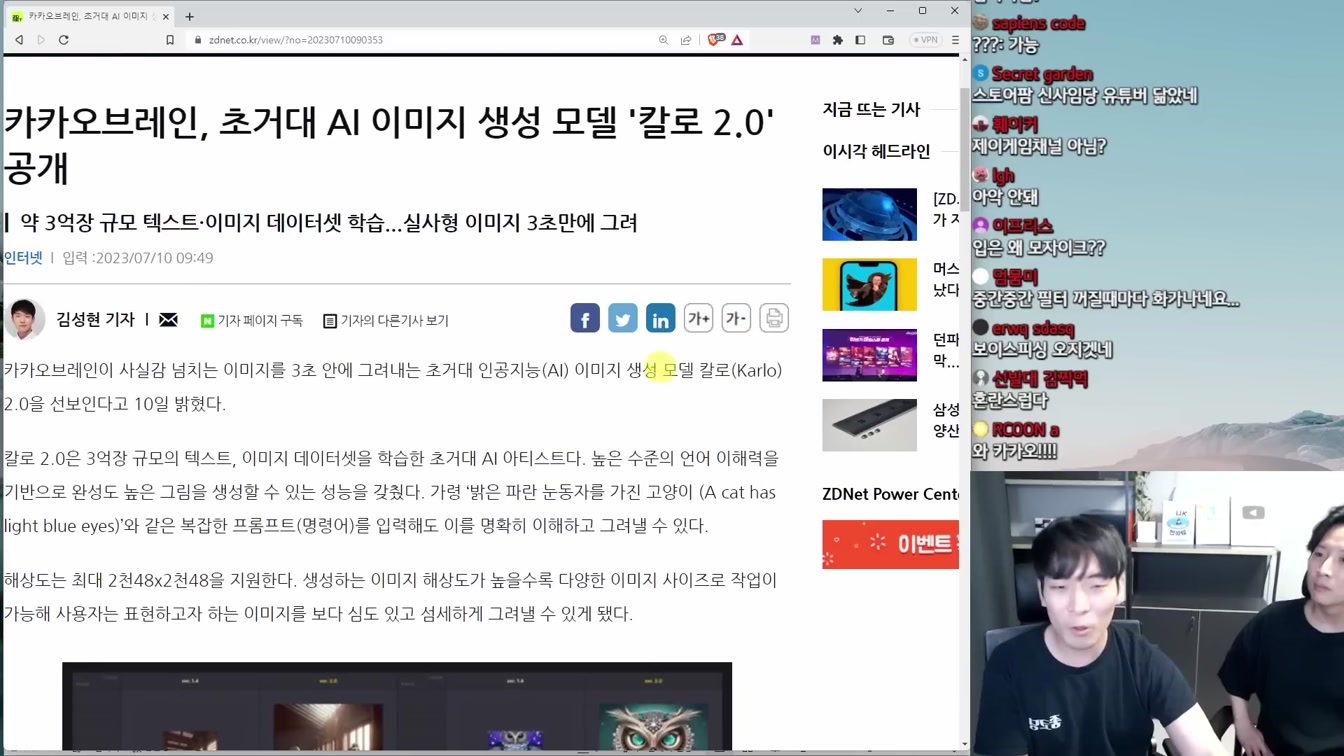Screen dimensions: 1344x756
Task: Reload the page with the refresh icon
Action: (x=64, y=40)
